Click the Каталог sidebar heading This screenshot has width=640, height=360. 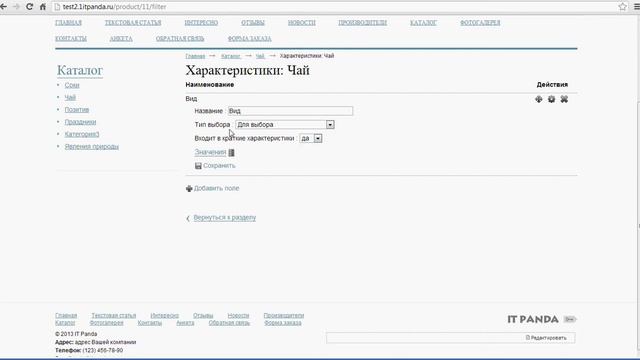(80, 70)
